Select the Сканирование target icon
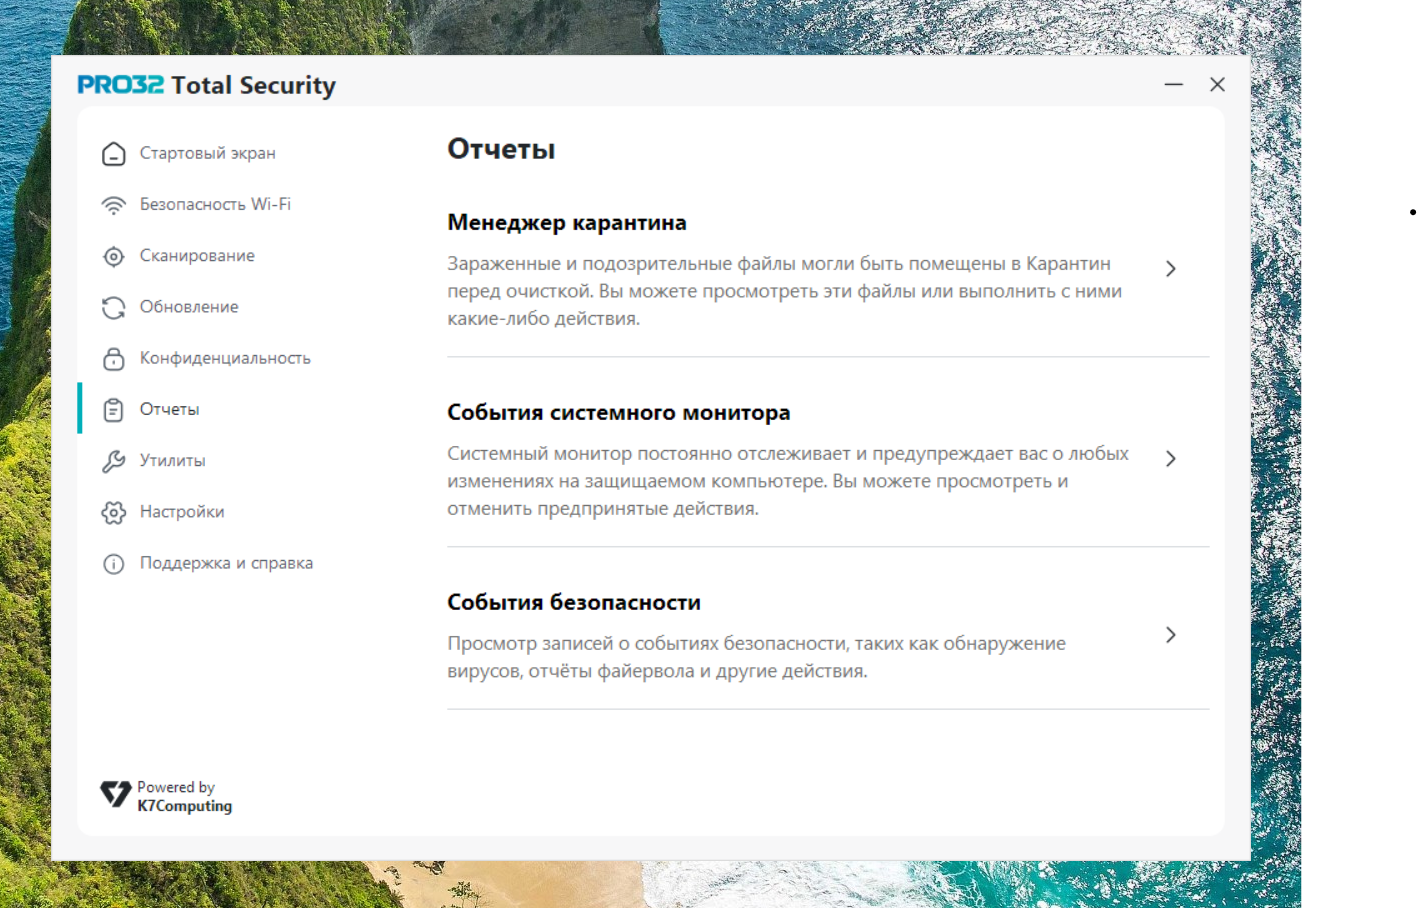The height and width of the screenshot is (908, 1417). click(x=114, y=257)
